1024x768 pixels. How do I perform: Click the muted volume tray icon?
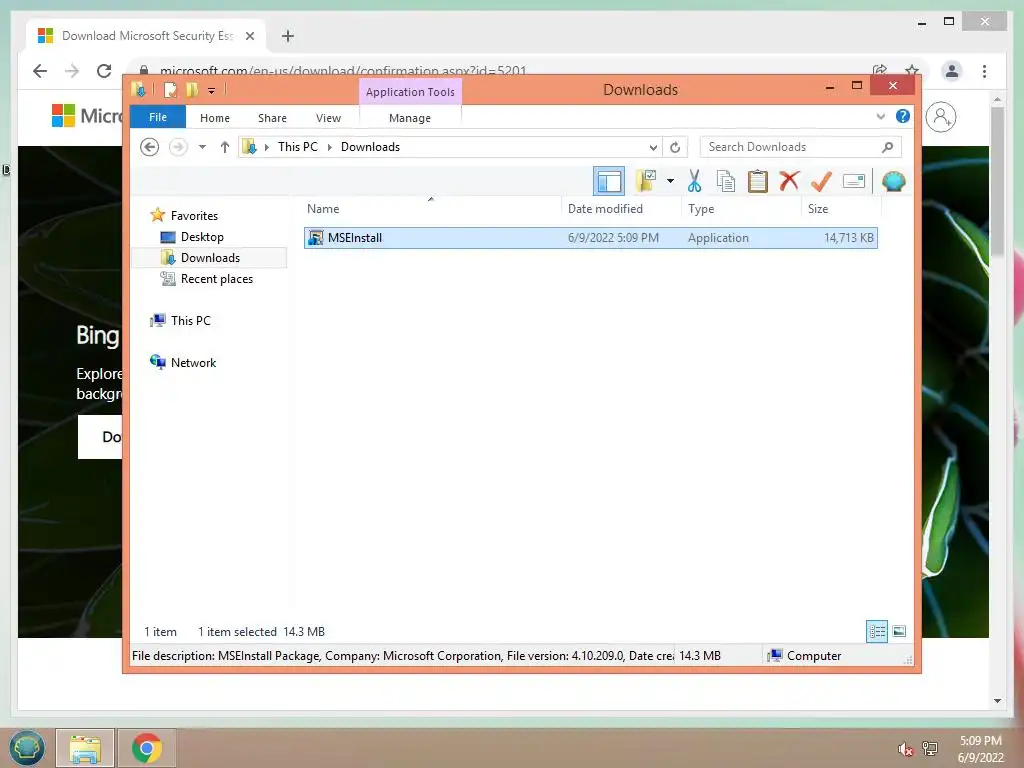(x=905, y=749)
